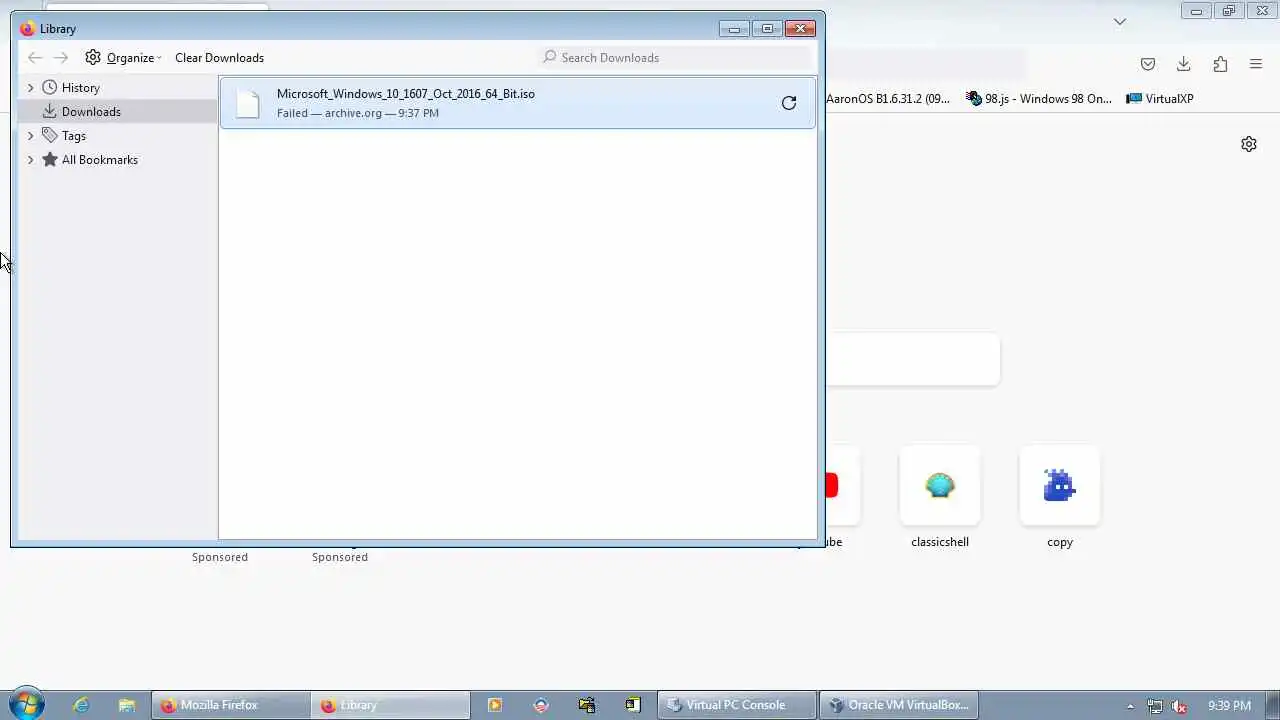
Task: Click the network tray icon
Action: click(1155, 706)
